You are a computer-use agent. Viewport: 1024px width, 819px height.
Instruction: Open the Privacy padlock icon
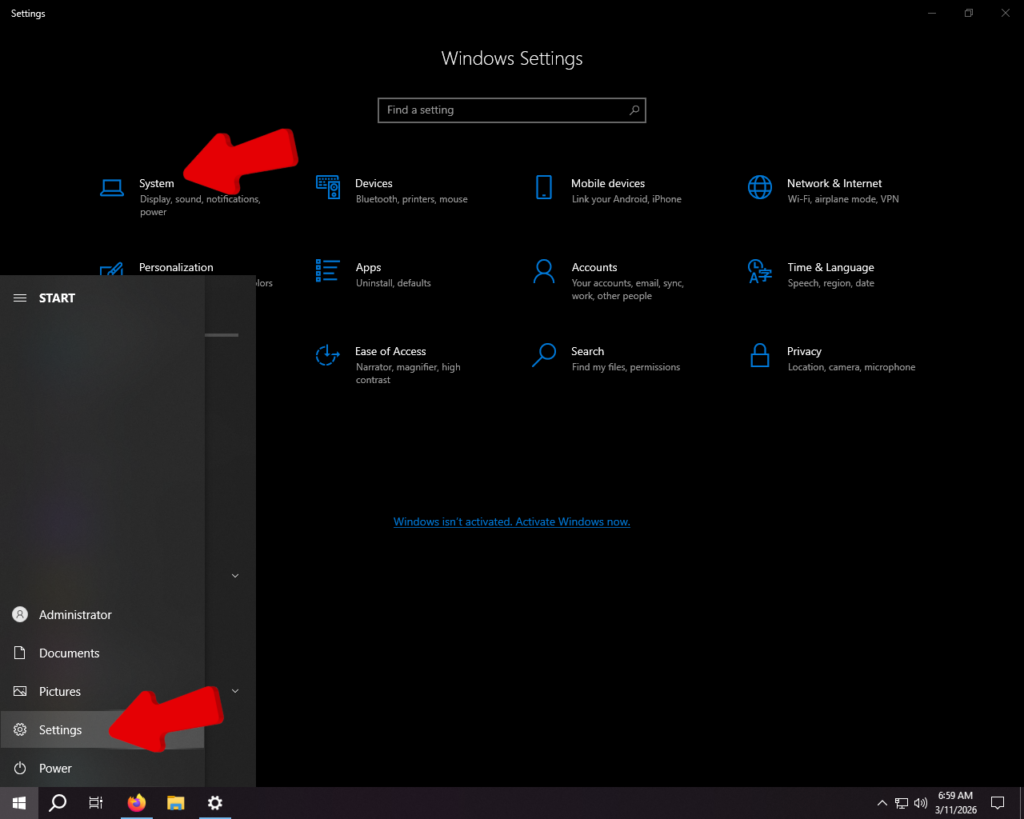pyautogui.click(x=760, y=355)
